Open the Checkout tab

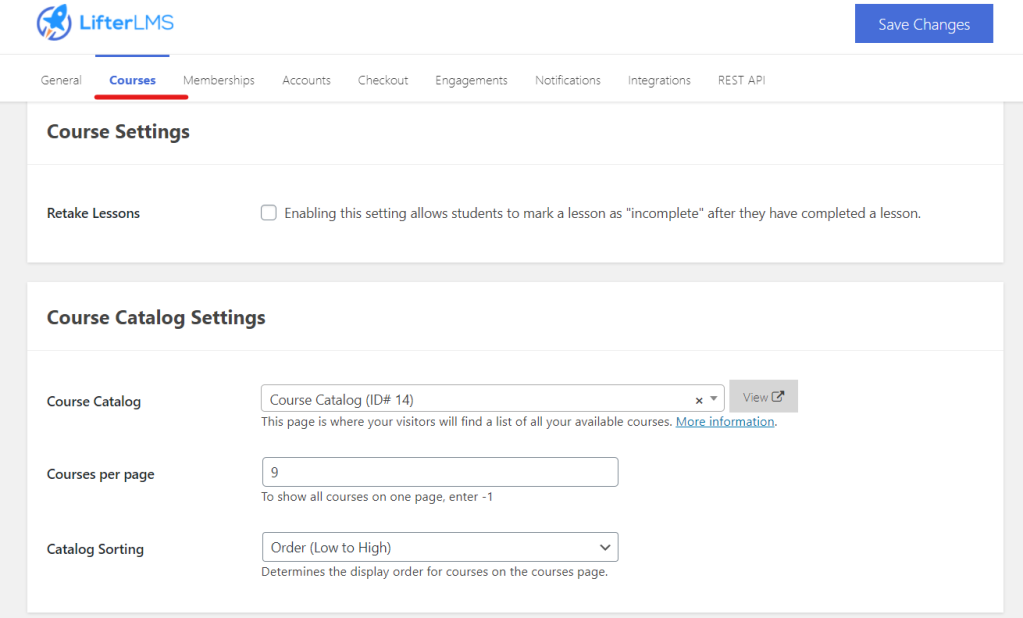(383, 80)
